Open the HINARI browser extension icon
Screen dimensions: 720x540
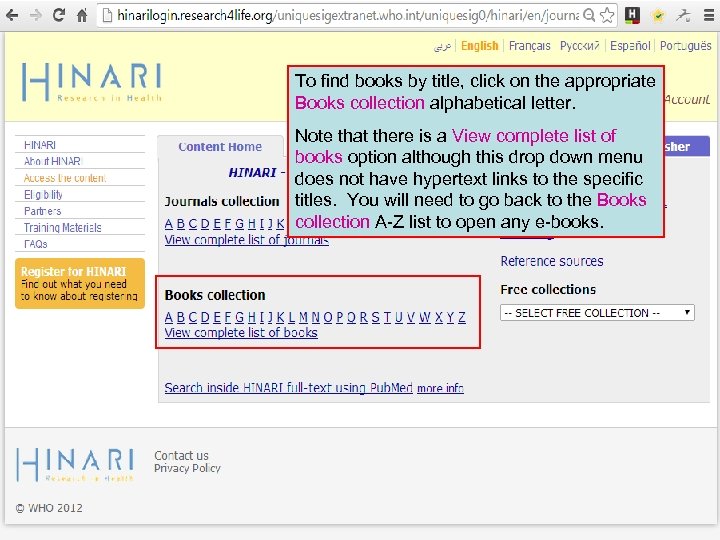tap(632, 16)
